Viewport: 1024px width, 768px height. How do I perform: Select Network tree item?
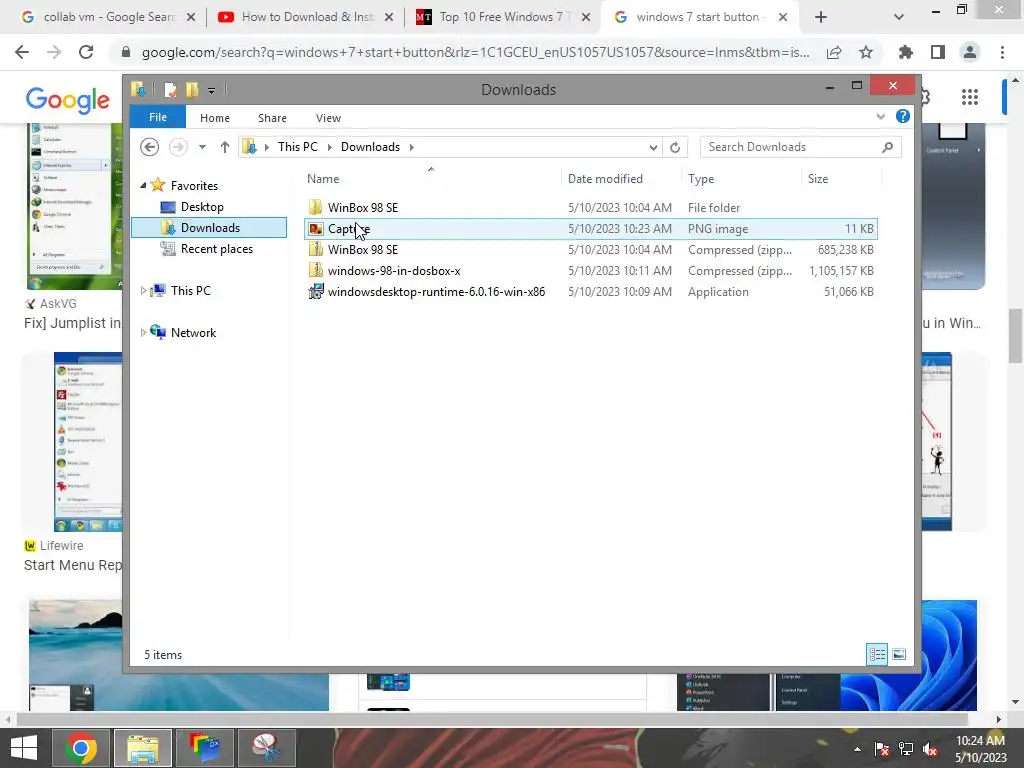[193, 332]
